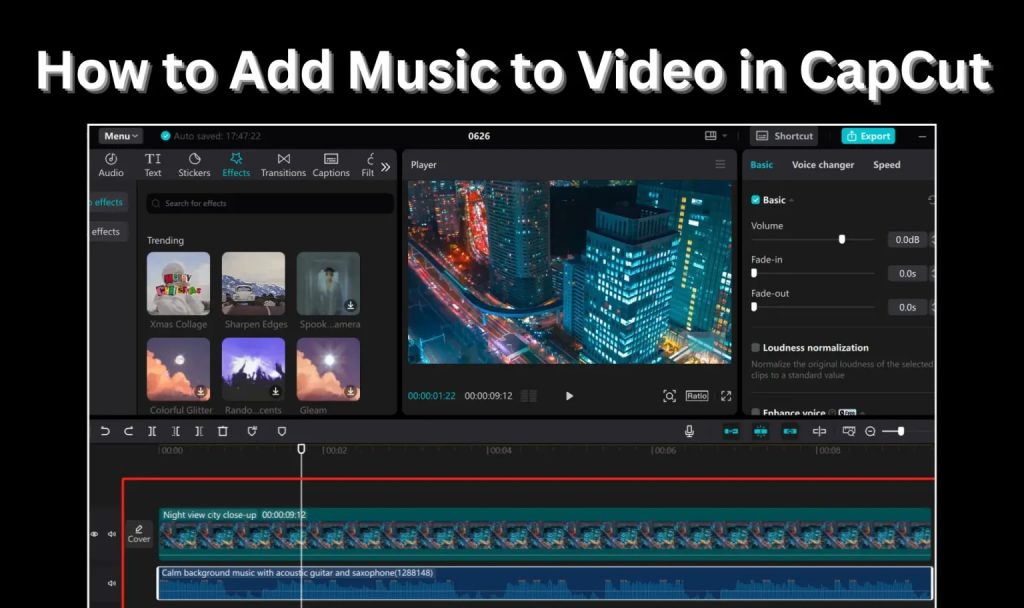Click the fullscreen icon in the Player panel
The image size is (1024, 608).
coord(725,396)
